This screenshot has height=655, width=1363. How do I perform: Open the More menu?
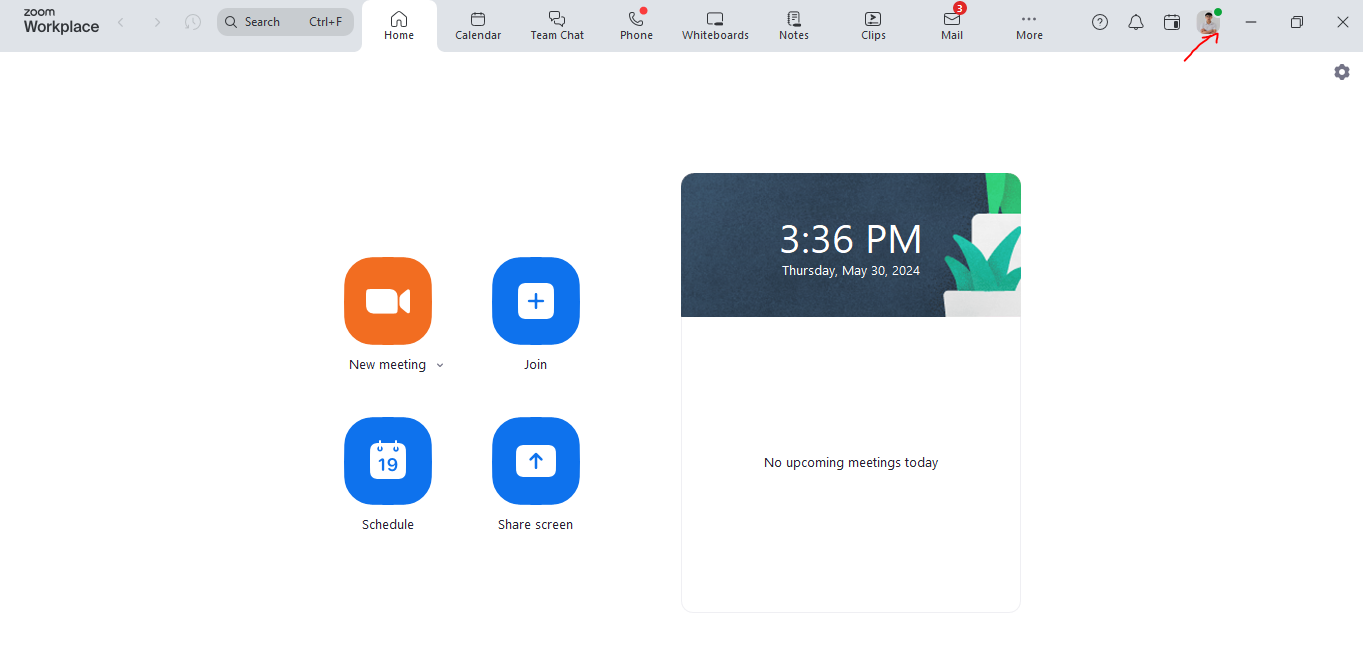[1029, 26]
